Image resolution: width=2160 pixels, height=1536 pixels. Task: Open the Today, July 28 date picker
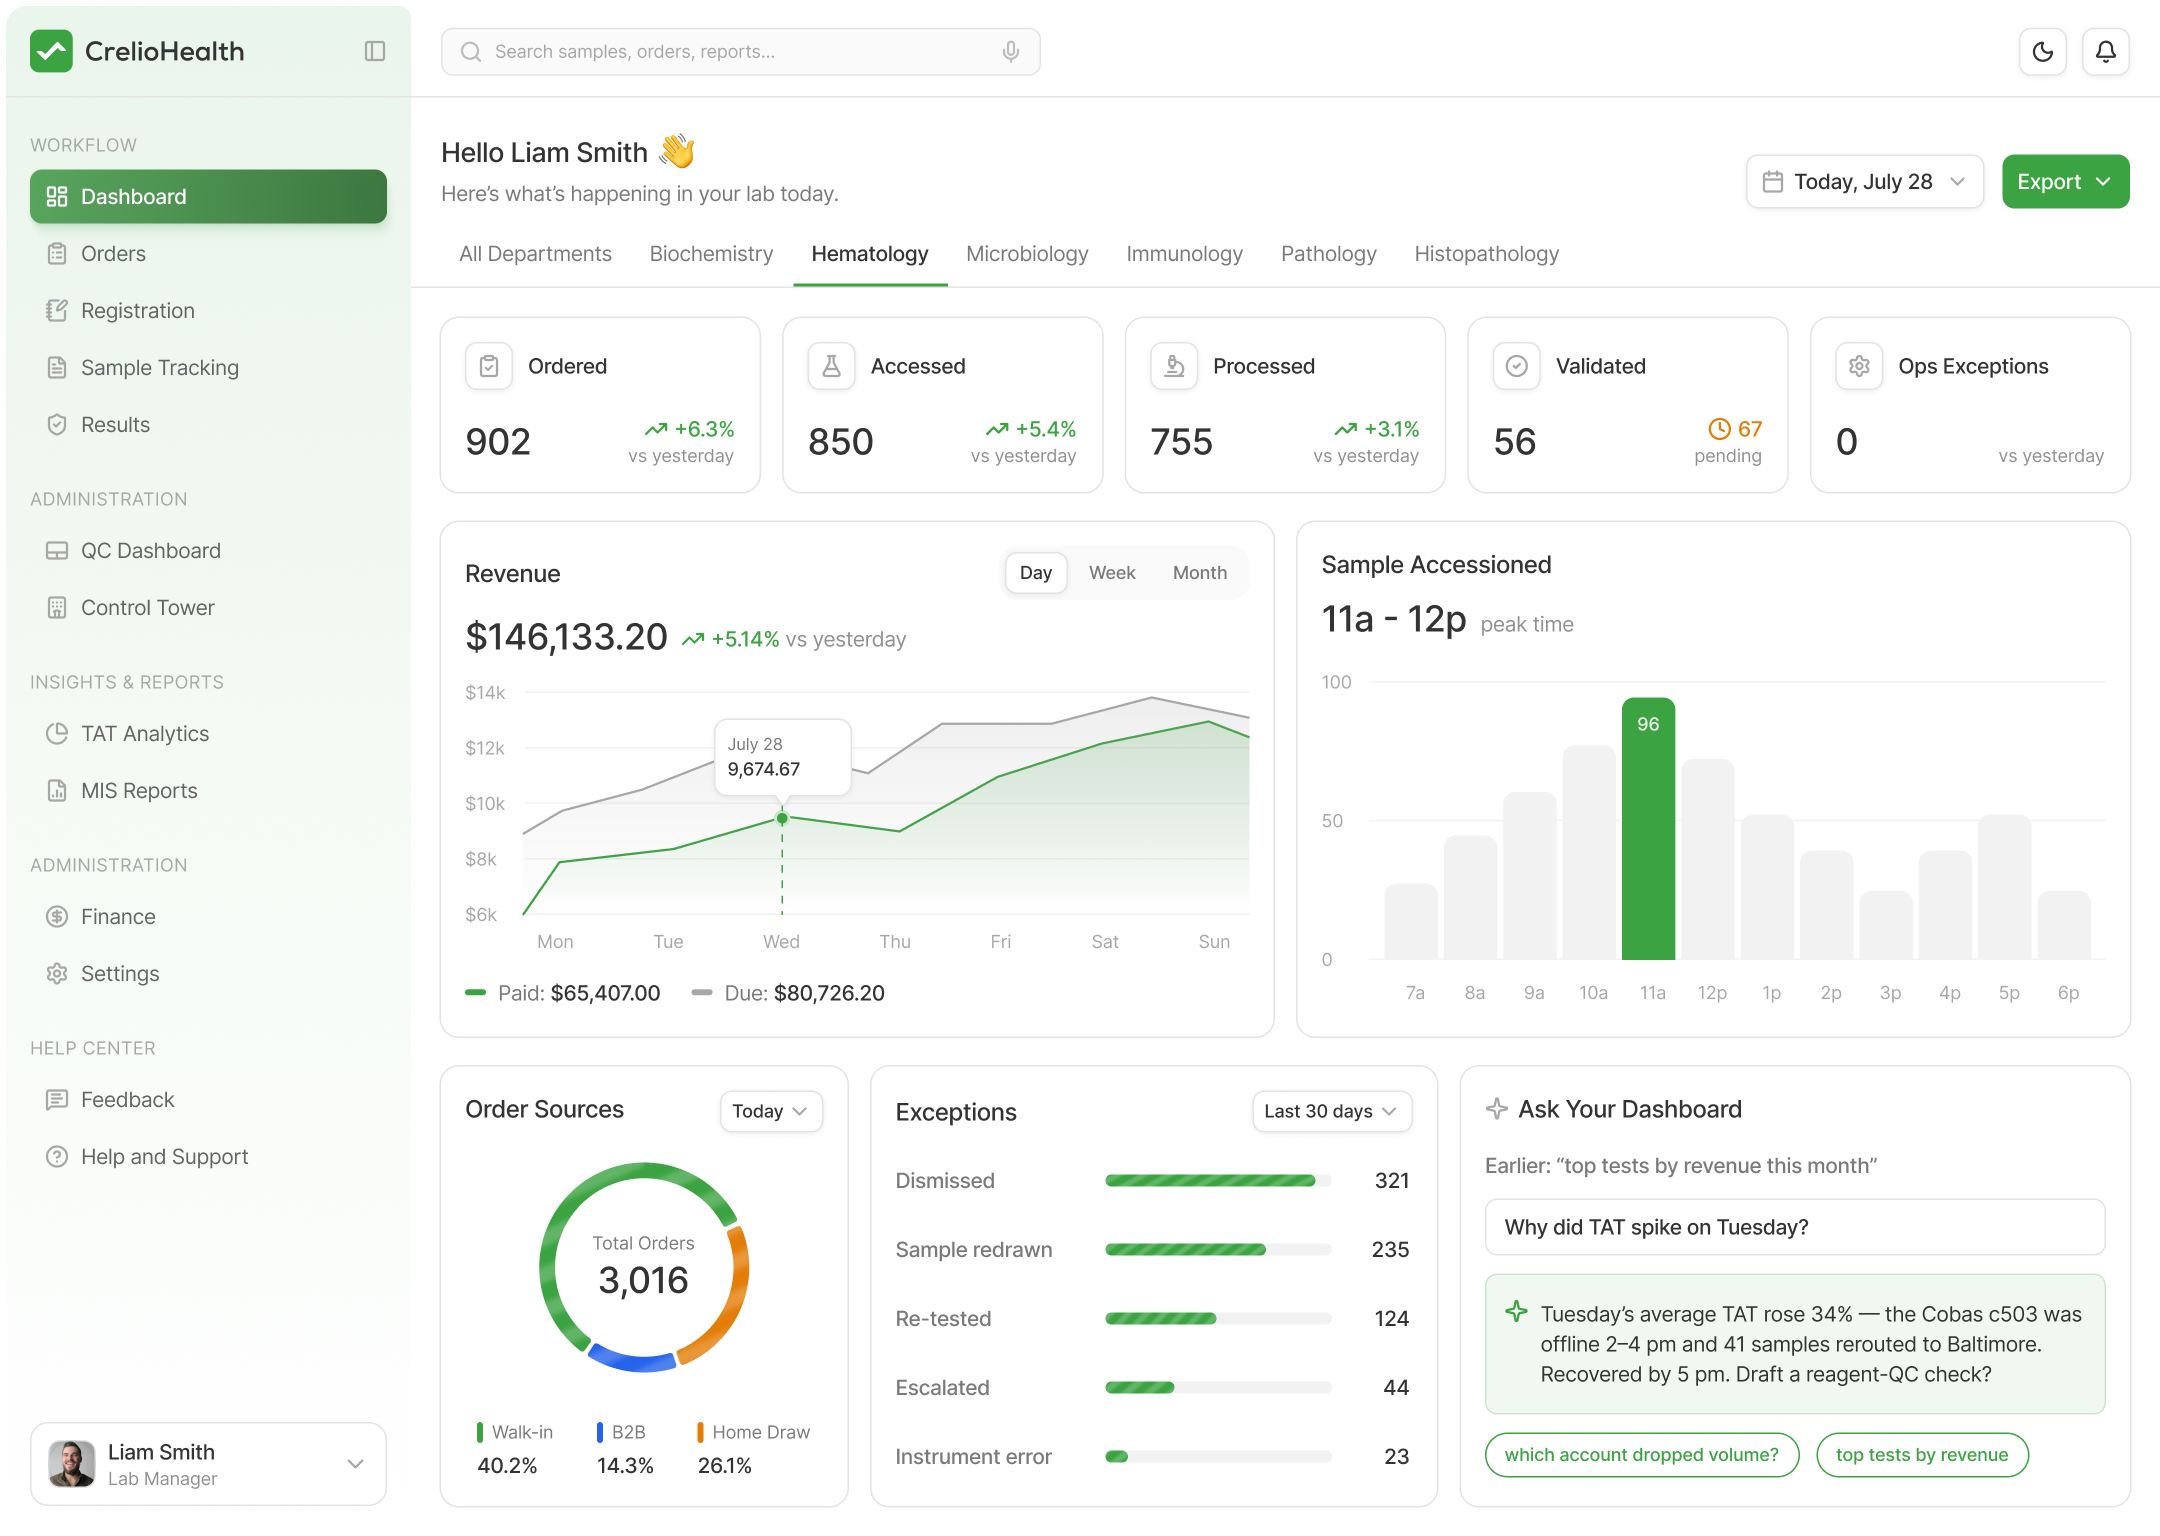point(1865,182)
